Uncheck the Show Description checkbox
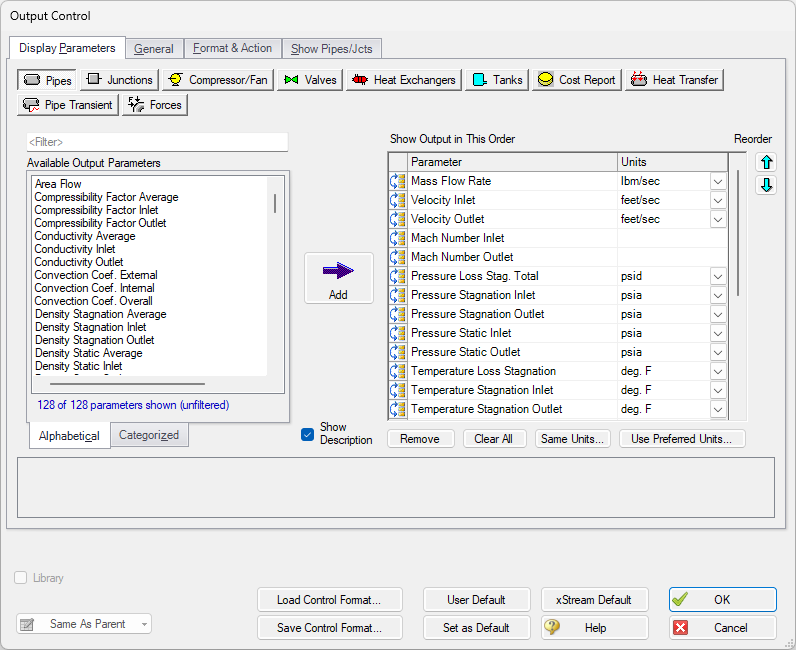The height and width of the screenshot is (650, 796). click(307, 434)
